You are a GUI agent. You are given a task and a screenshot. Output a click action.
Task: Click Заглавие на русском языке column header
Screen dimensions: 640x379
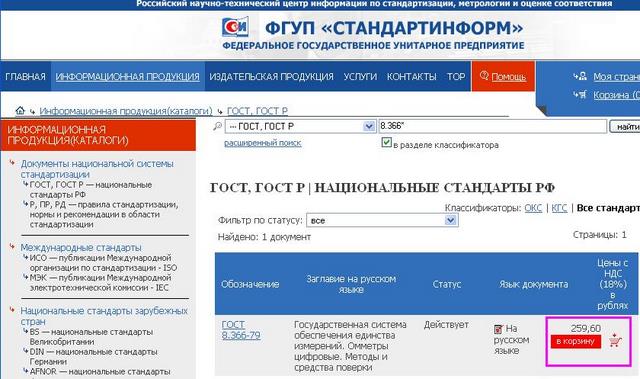[351, 284]
